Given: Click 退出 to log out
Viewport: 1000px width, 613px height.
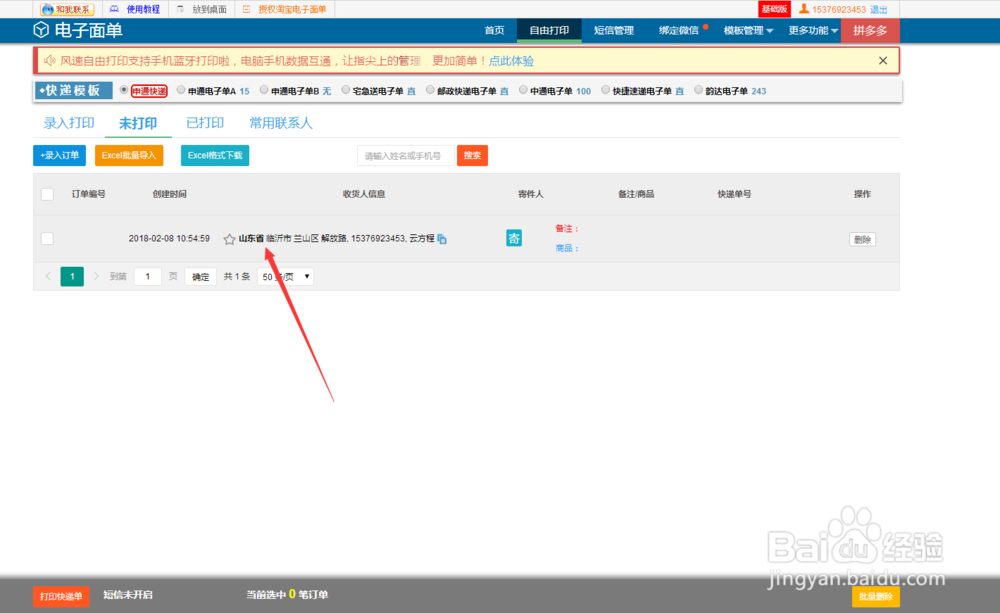Looking at the screenshot, I should pos(879,10).
